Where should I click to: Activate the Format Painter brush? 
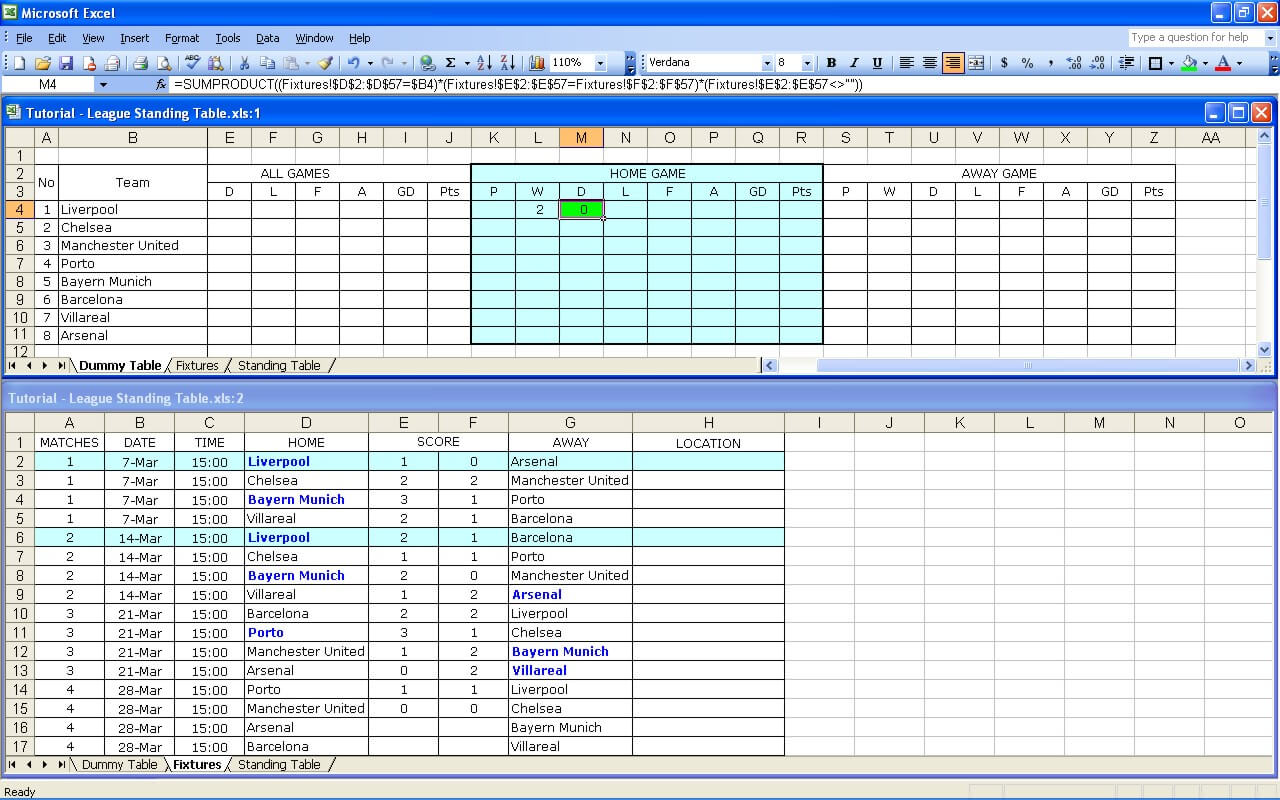click(325, 63)
